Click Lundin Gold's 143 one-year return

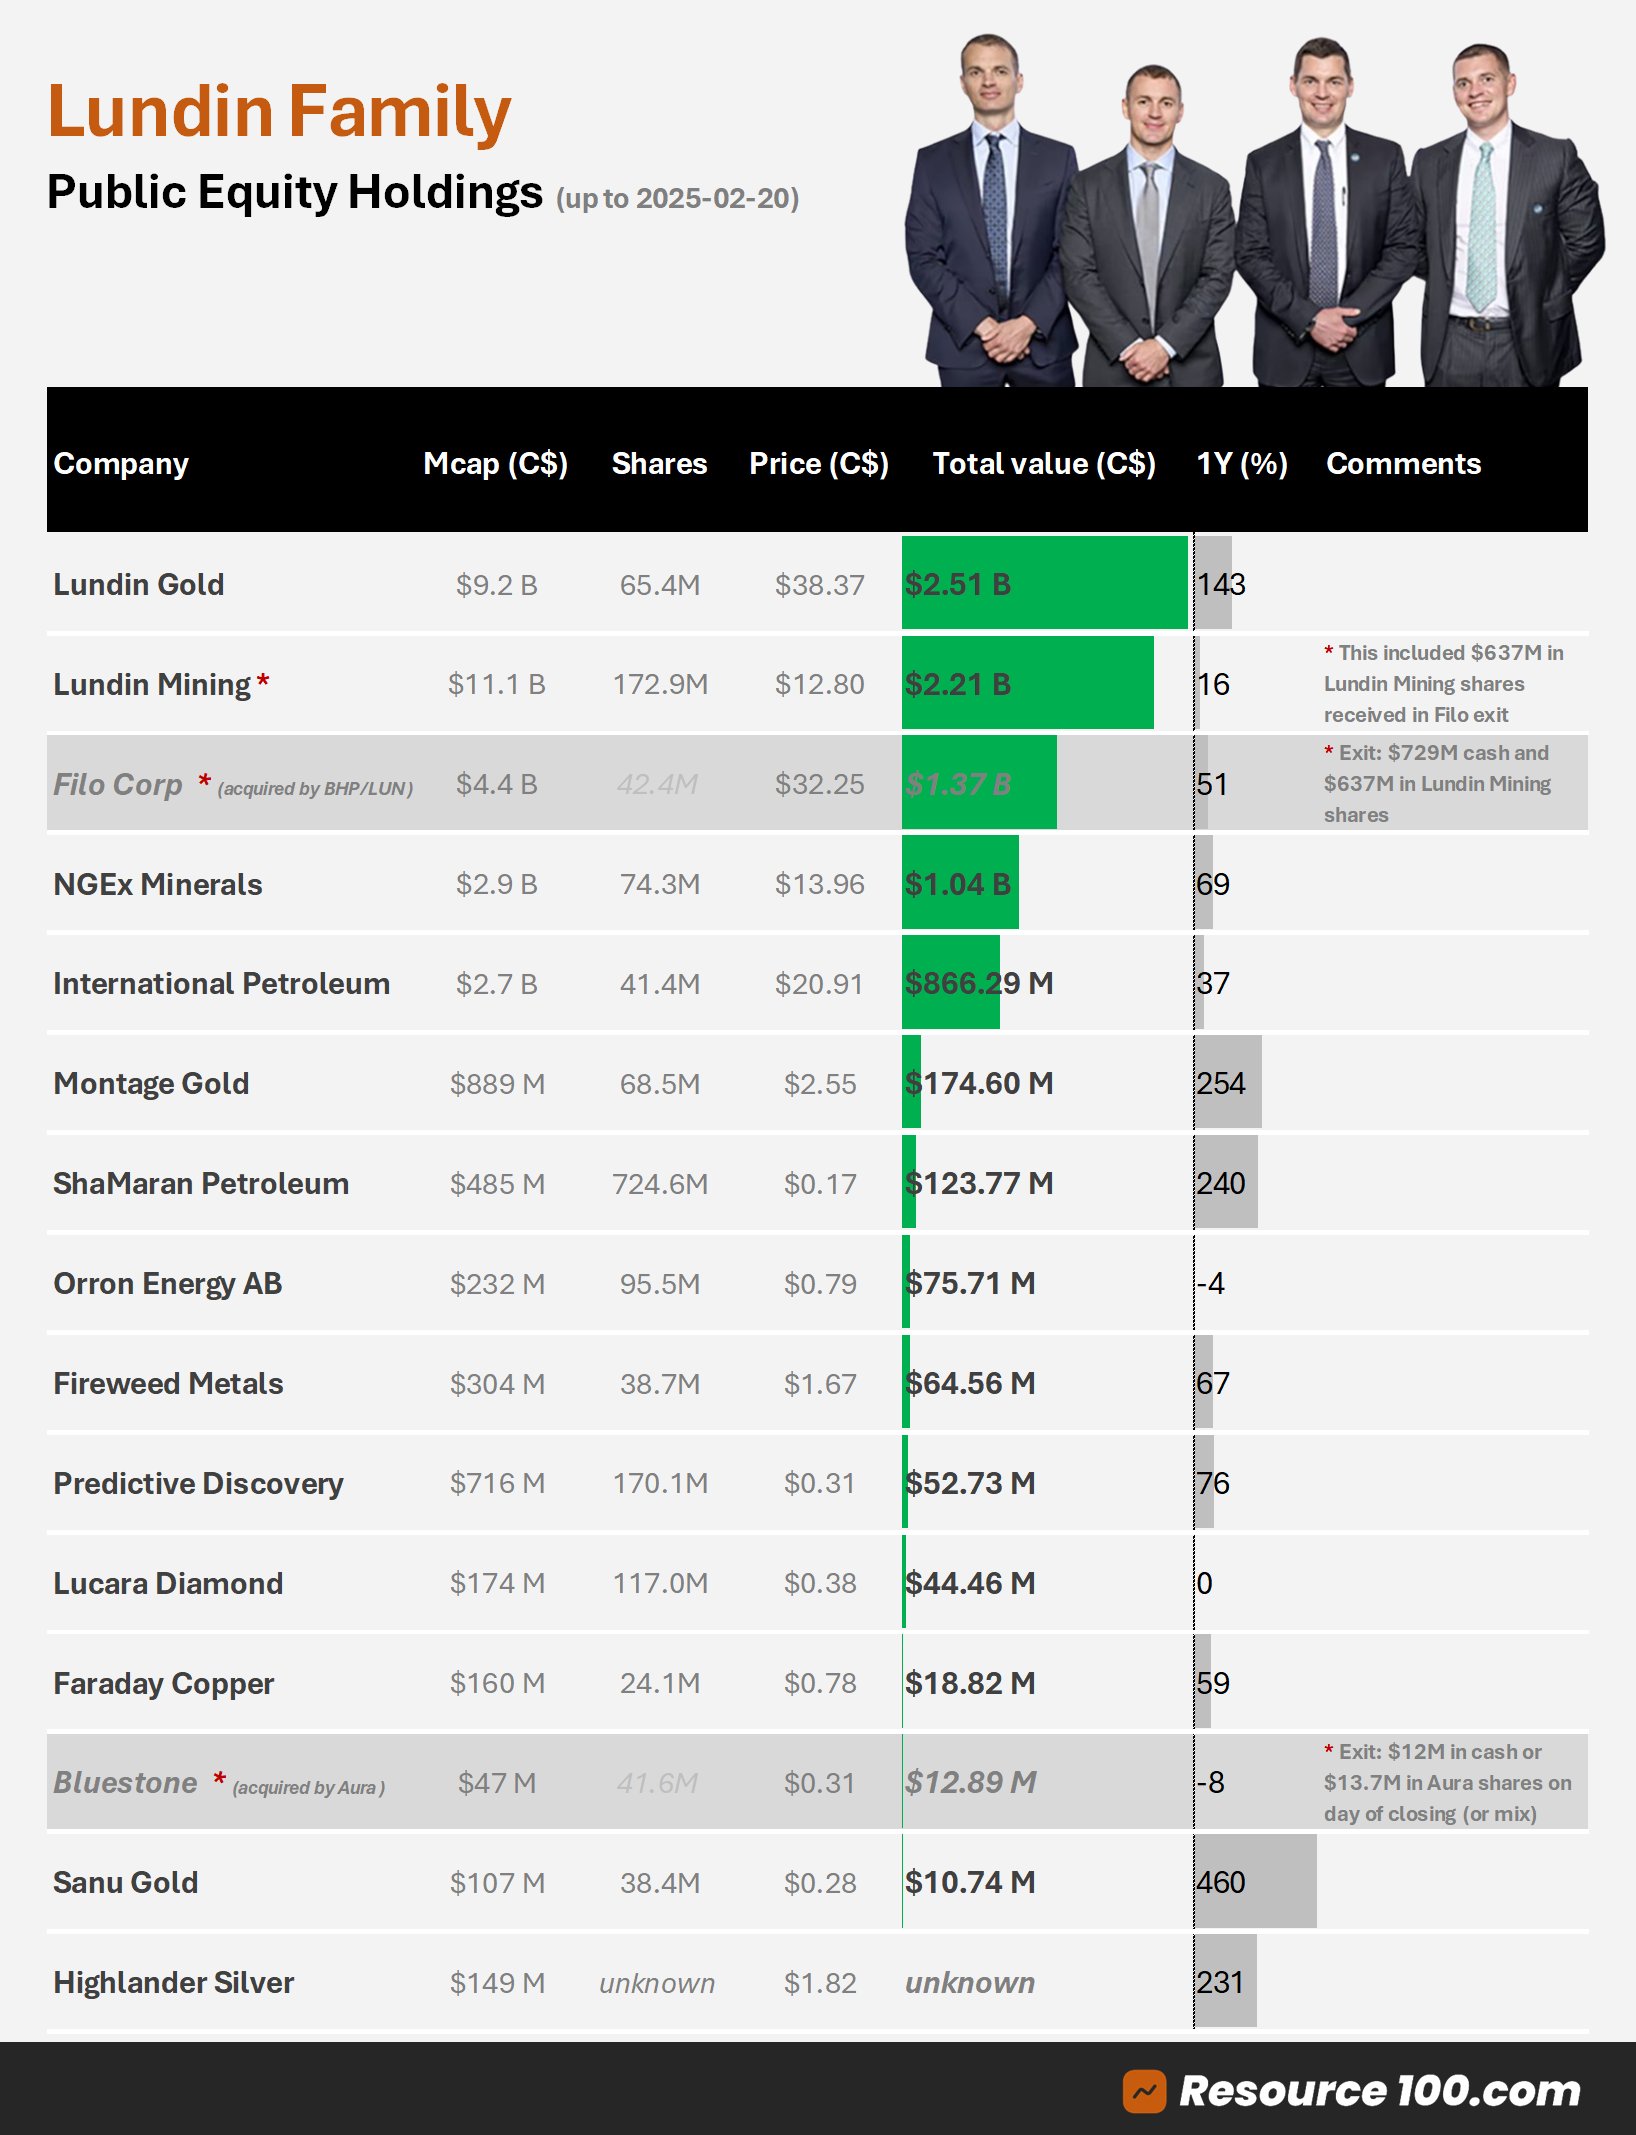click(1221, 584)
